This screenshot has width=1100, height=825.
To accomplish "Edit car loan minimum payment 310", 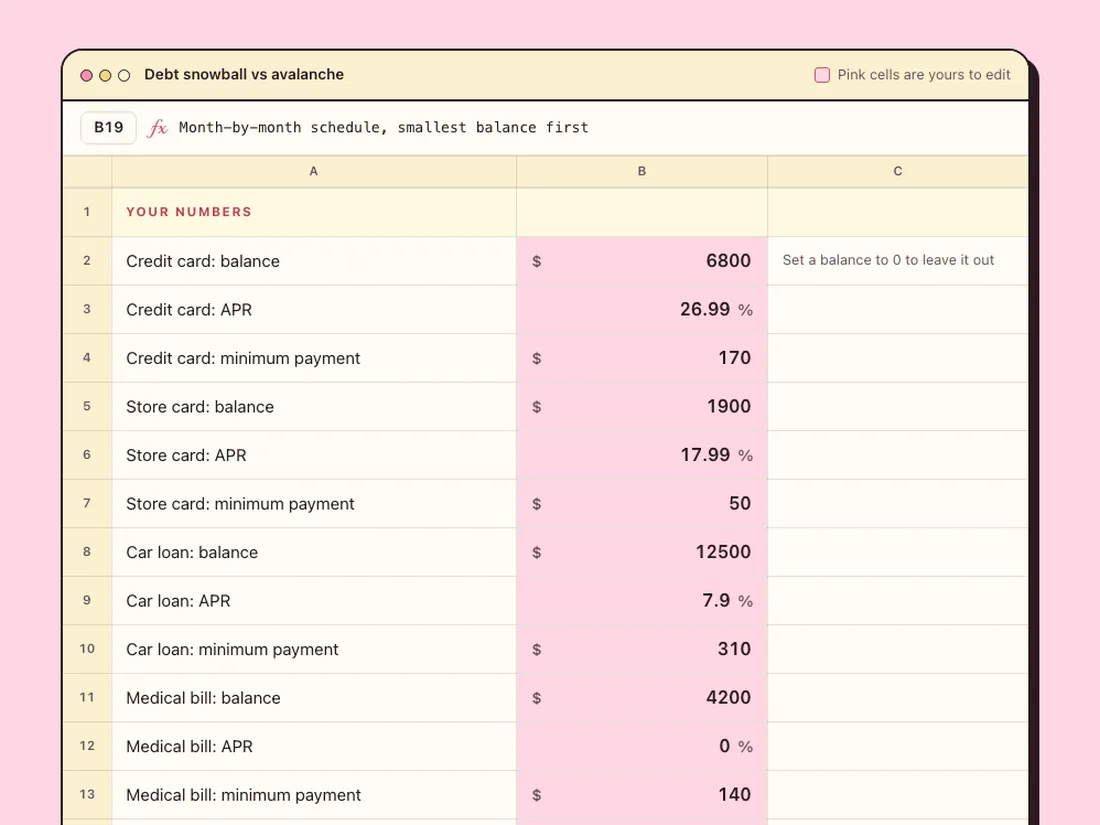I will (642, 649).
